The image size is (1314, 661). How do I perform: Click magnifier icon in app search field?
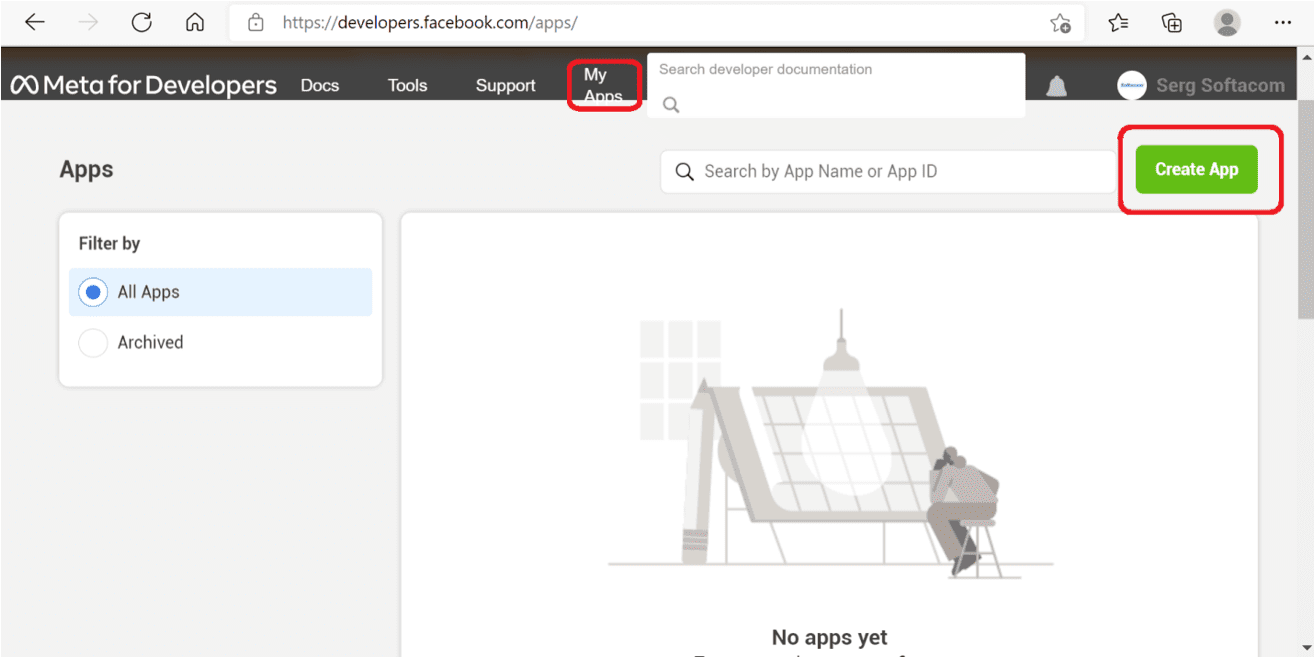tap(685, 172)
